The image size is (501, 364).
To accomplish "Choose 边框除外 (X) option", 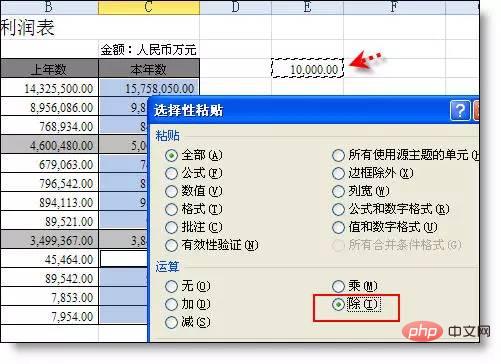I will (373, 173).
